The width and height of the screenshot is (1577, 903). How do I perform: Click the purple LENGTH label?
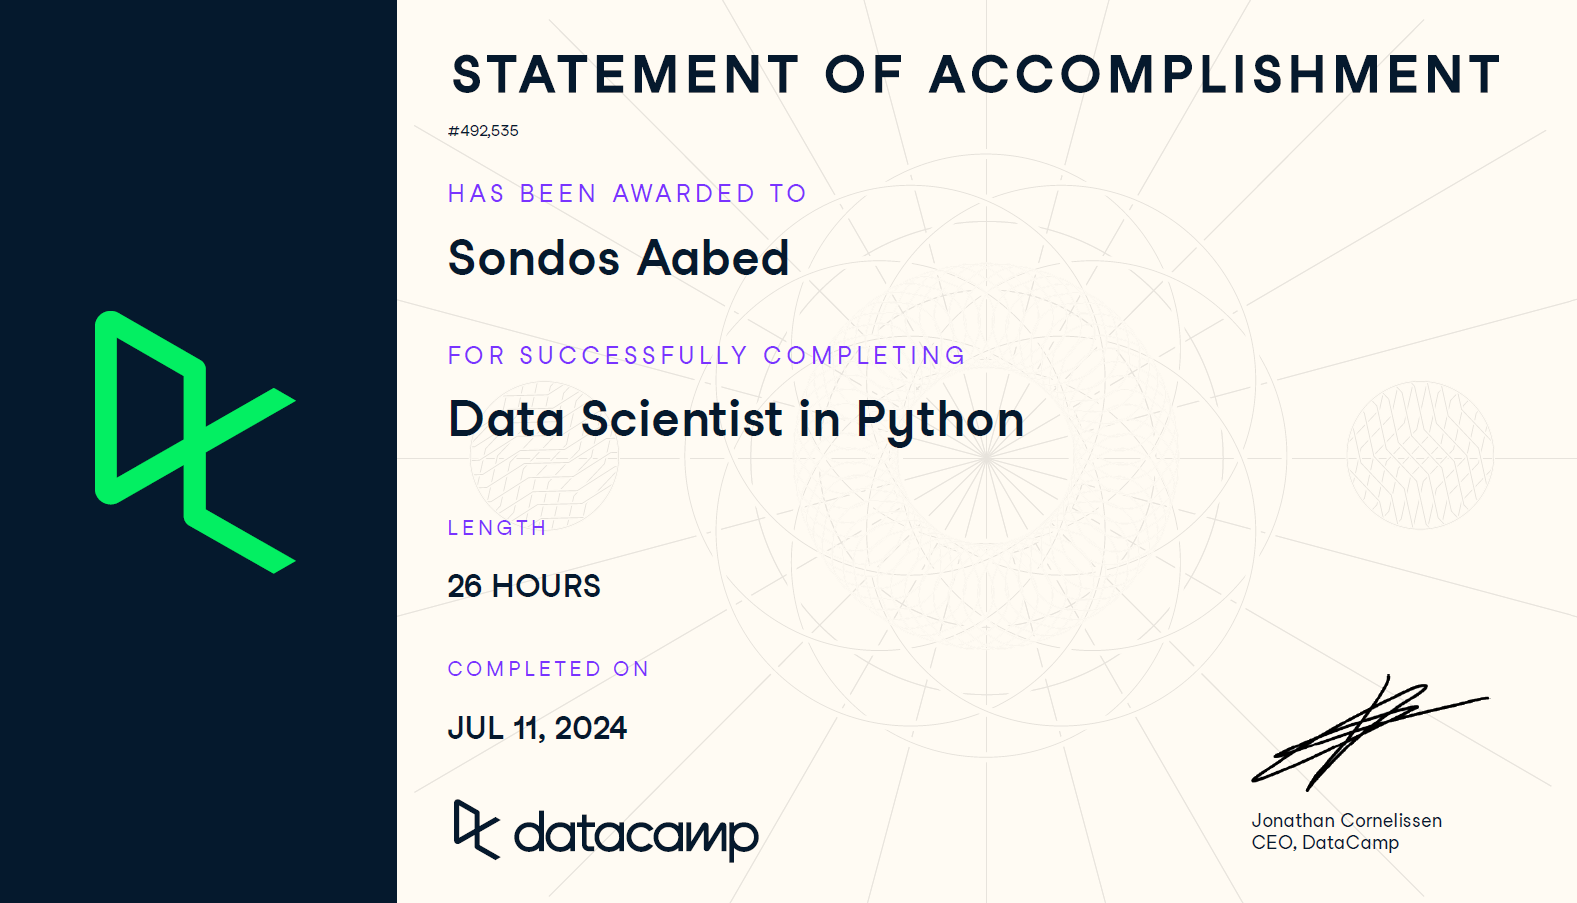coord(497,528)
